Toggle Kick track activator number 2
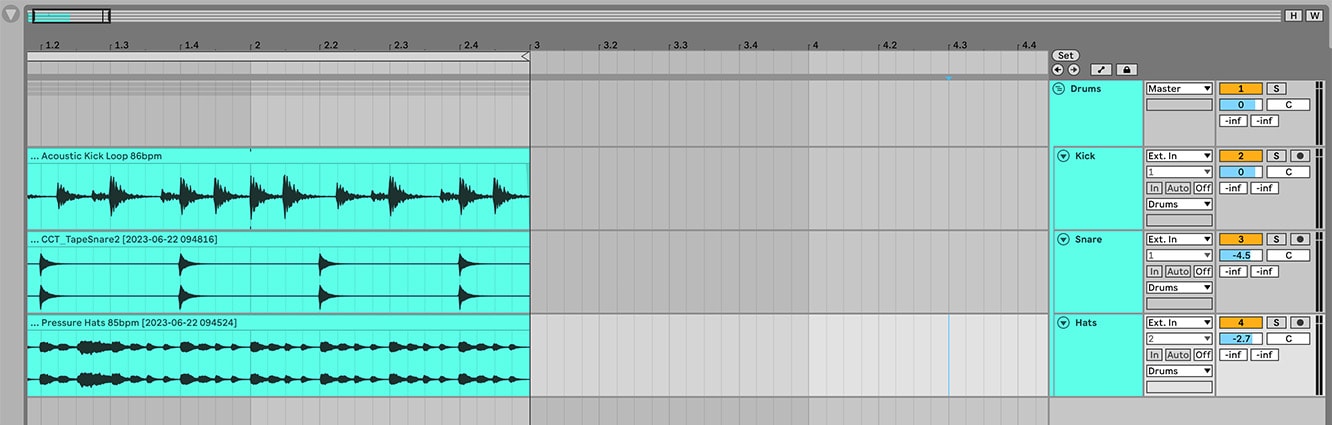Image resolution: width=1332 pixels, height=425 pixels. [1240, 156]
